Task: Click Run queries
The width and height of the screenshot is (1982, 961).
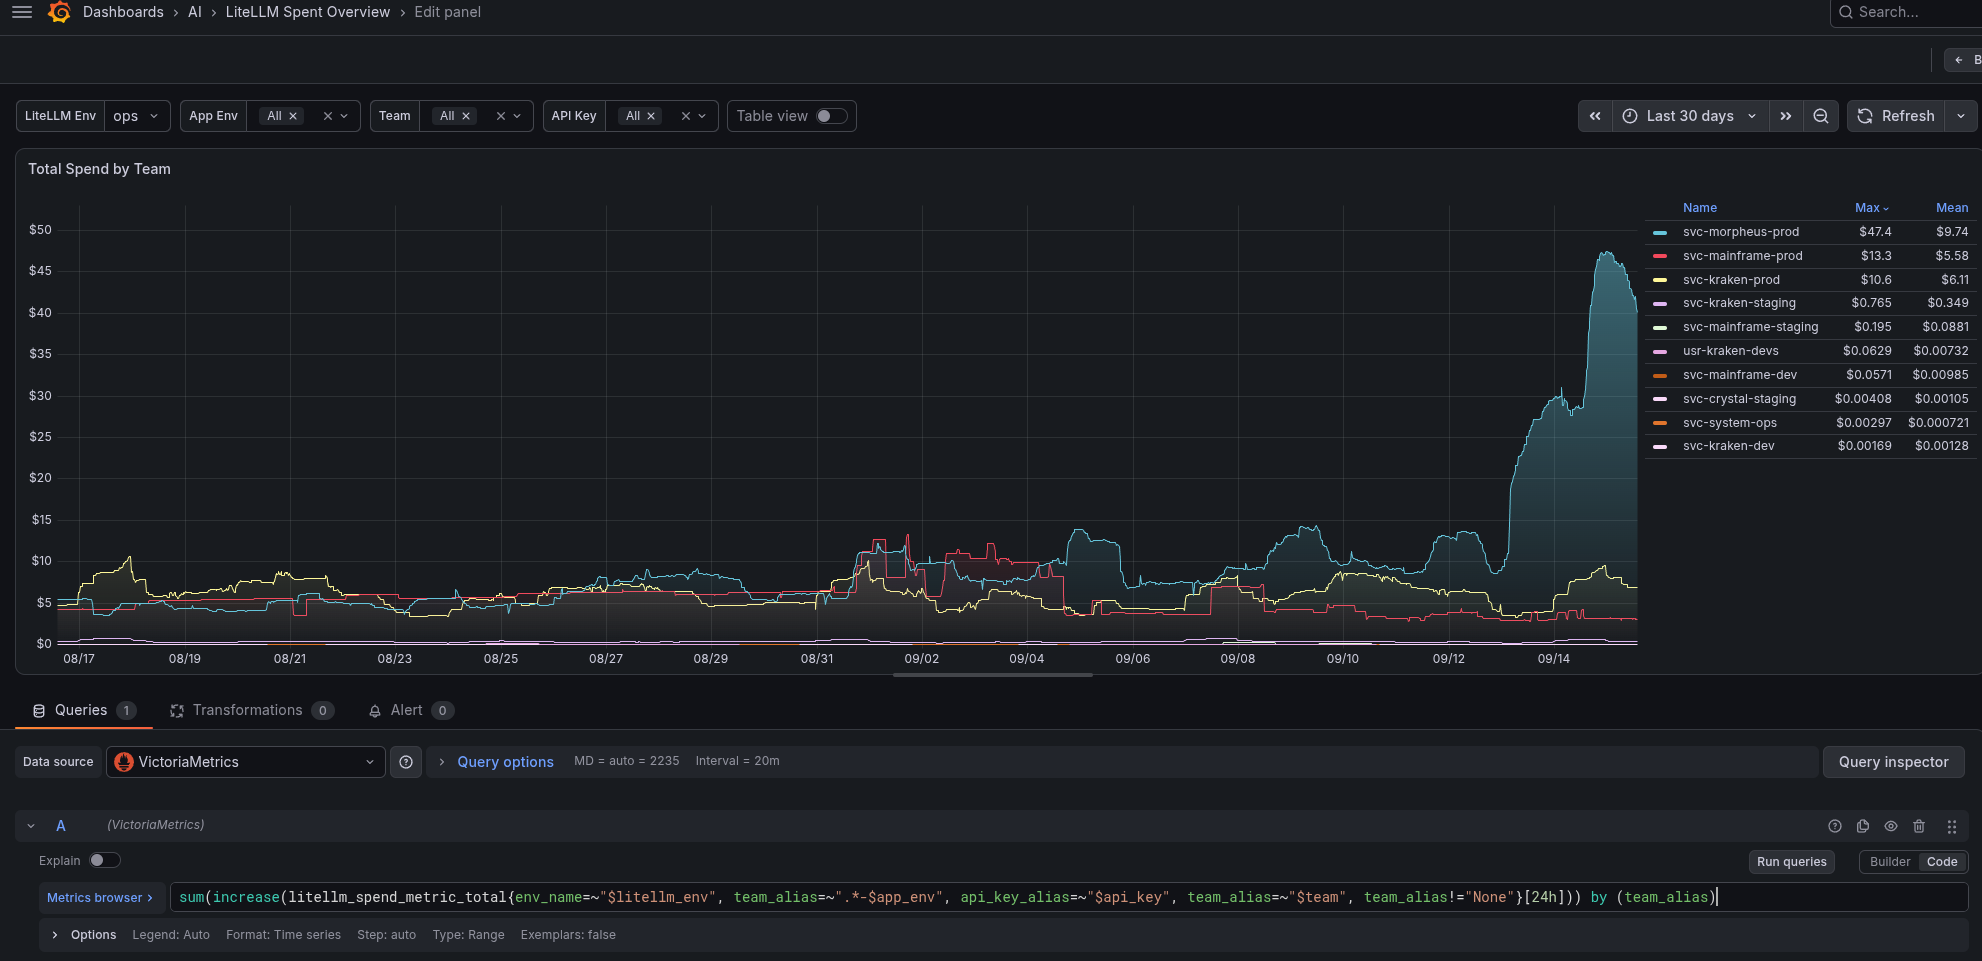Action: pos(1791,862)
